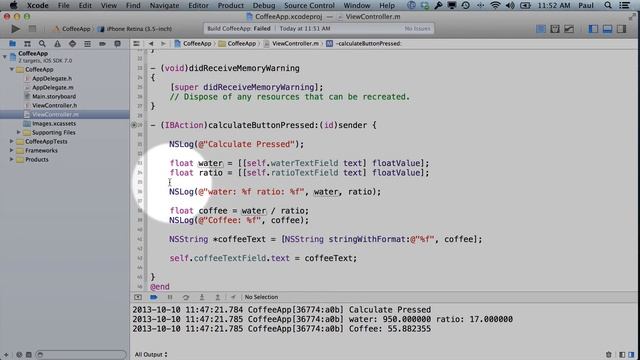Show only recent files filter icon
Screen dimensions: 640x360
click(x=19, y=355)
